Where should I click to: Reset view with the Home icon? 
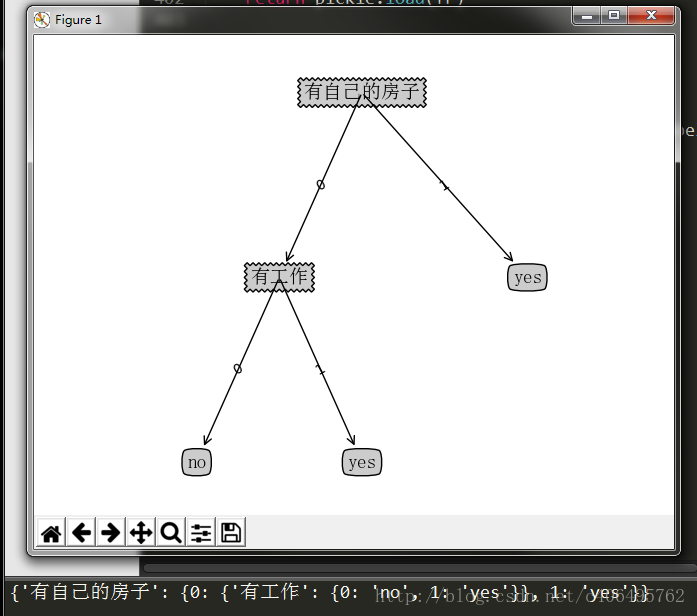point(51,532)
